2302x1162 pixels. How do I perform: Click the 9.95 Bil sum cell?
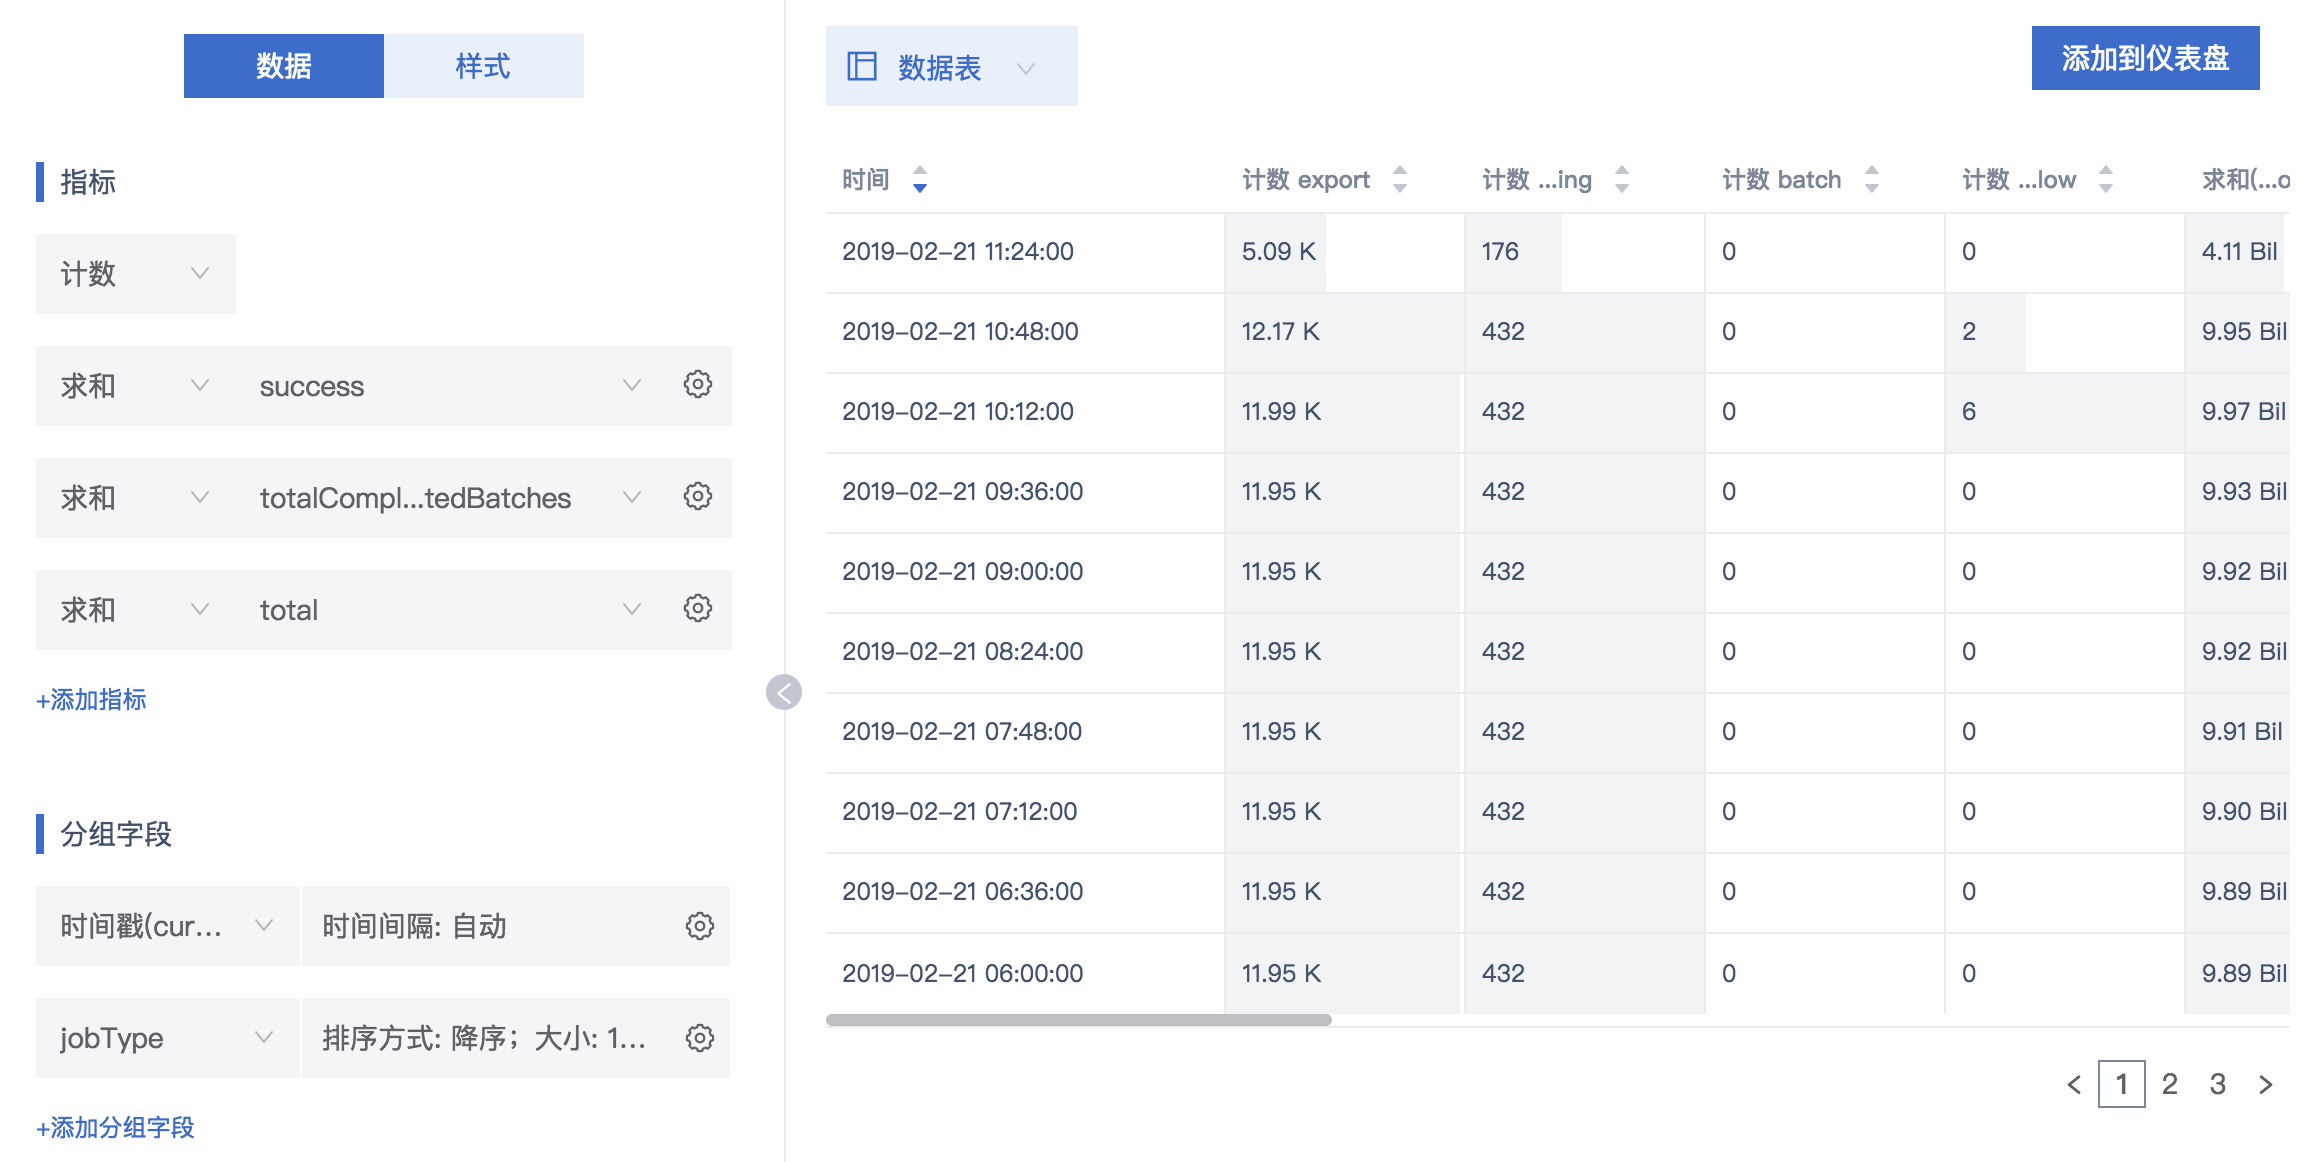point(2238,332)
